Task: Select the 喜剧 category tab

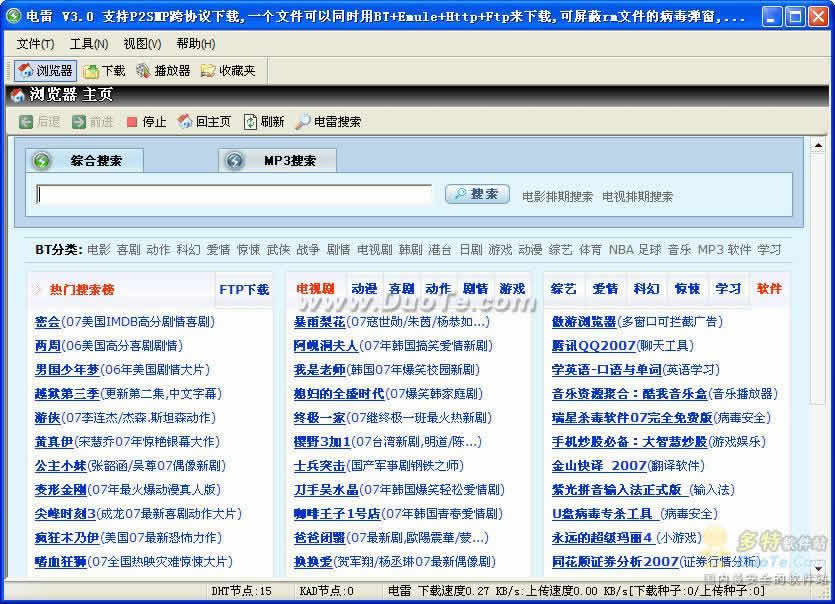Action: click(x=402, y=289)
